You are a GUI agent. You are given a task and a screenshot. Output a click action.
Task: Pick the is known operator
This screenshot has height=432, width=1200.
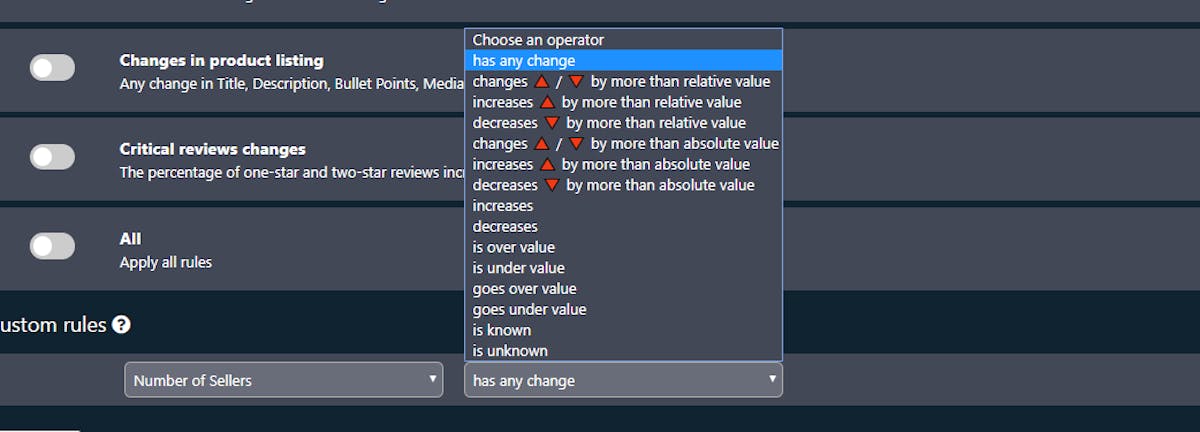tap(623, 330)
